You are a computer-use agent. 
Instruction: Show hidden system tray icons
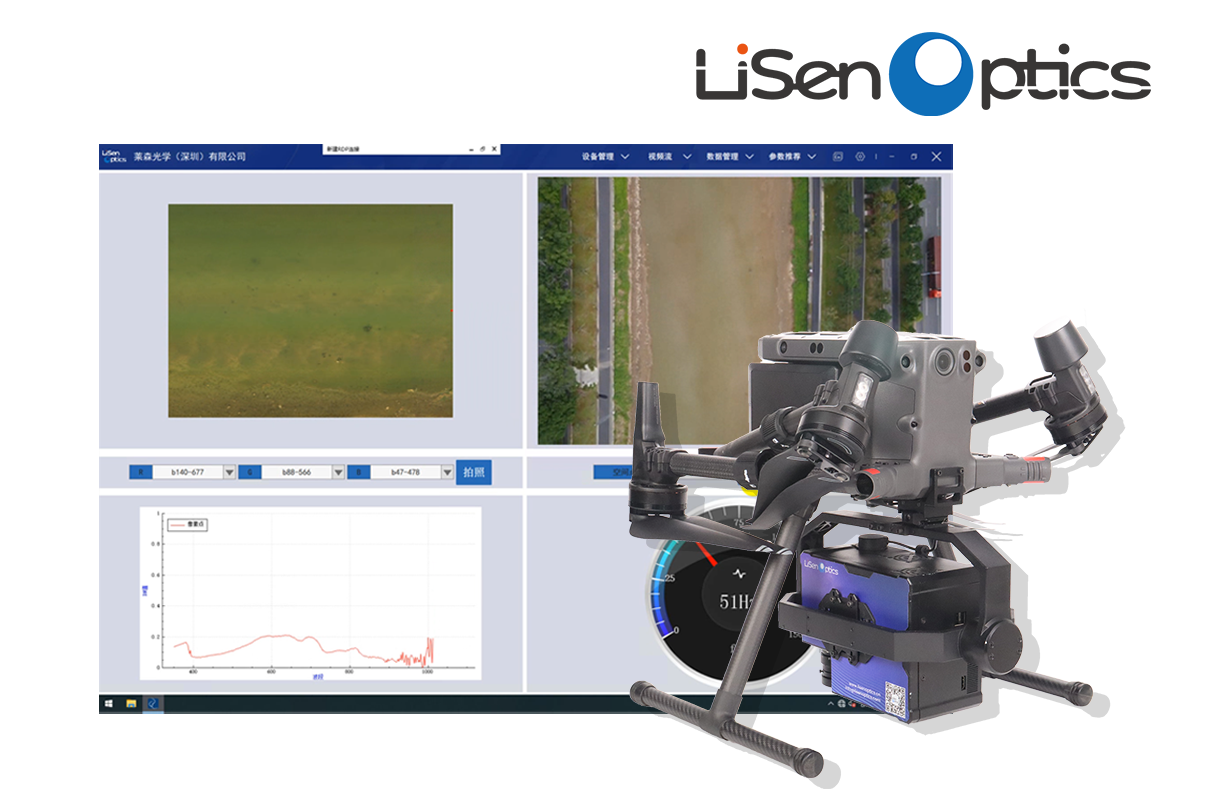830,705
